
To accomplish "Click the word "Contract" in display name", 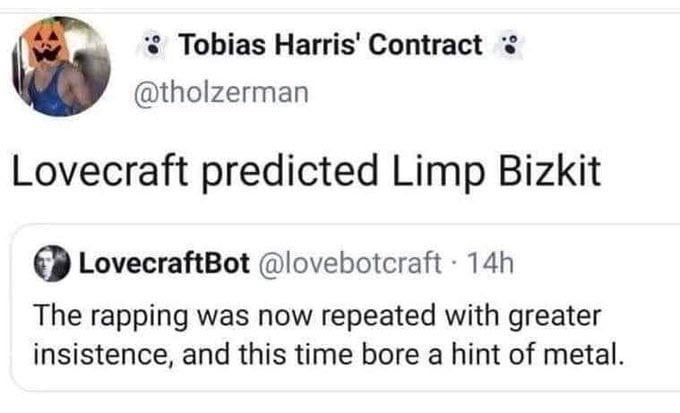I will tap(428, 45).
